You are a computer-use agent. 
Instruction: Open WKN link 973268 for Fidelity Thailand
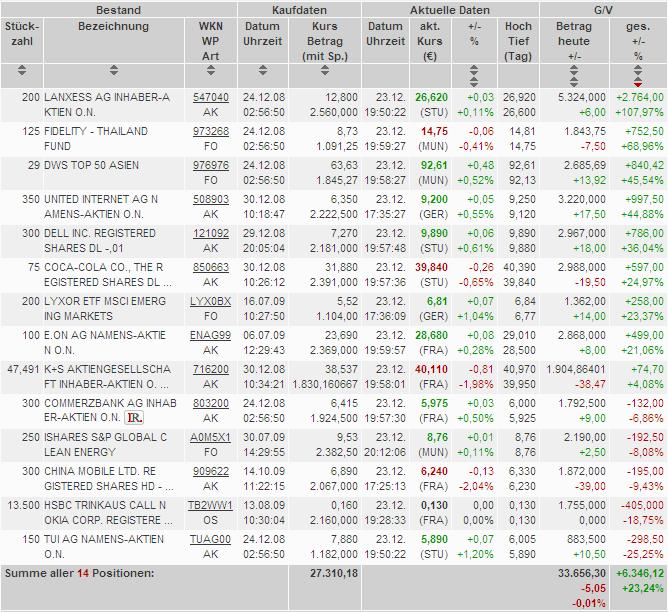pos(210,132)
